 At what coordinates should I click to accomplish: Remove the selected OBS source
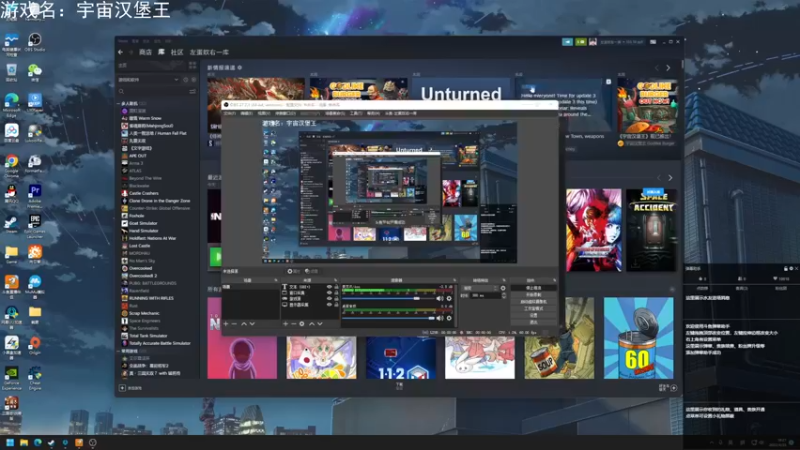click(293, 323)
